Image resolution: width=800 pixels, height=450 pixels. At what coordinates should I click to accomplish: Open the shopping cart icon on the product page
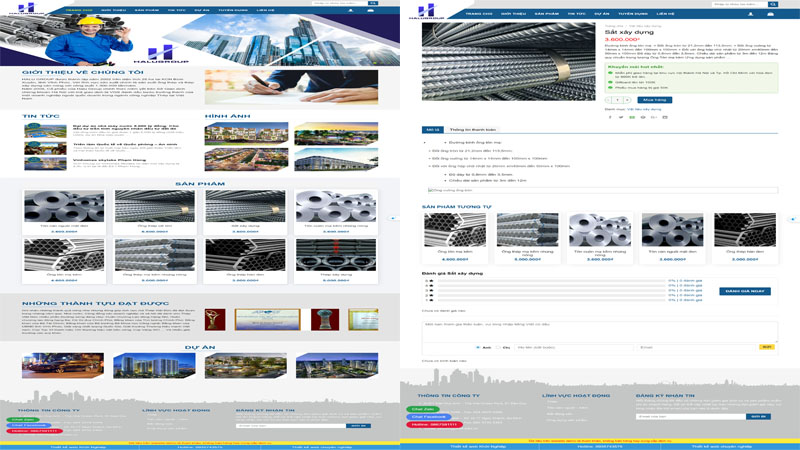point(770,14)
